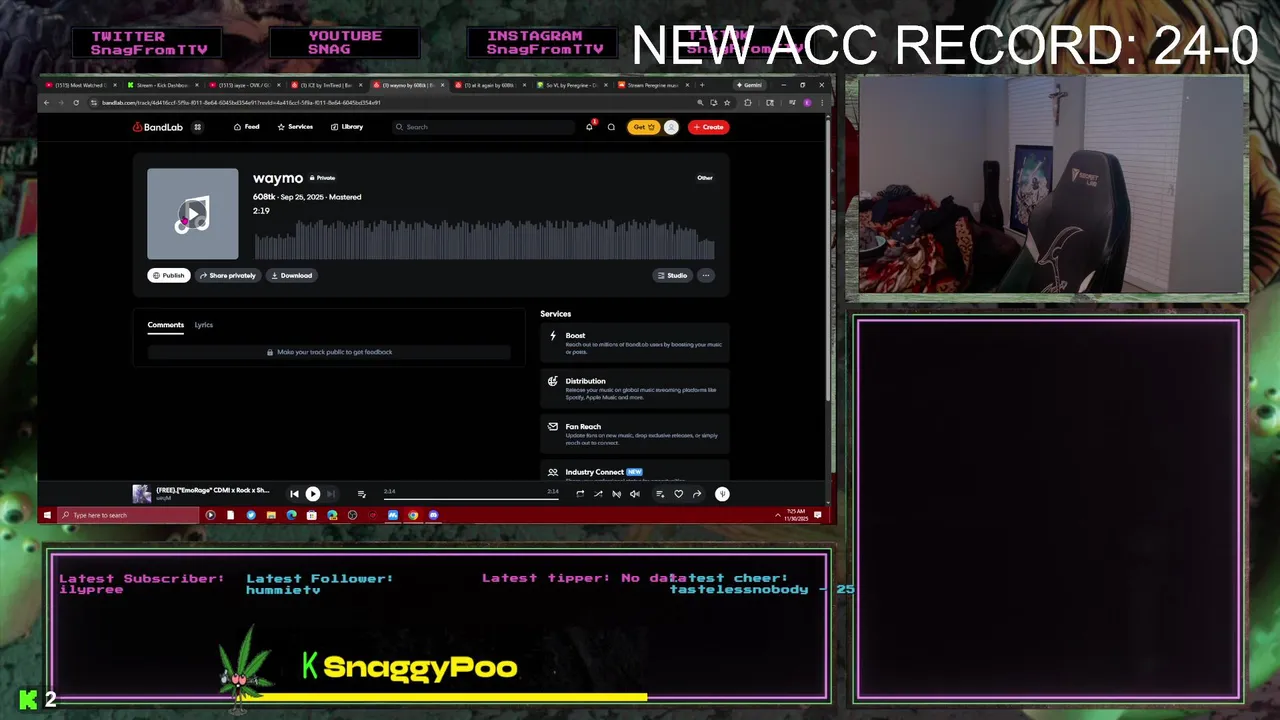The height and width of the screenshot is (720, 1280).
Task: Open the Industry Connect service card
Action: pos(635,472)
